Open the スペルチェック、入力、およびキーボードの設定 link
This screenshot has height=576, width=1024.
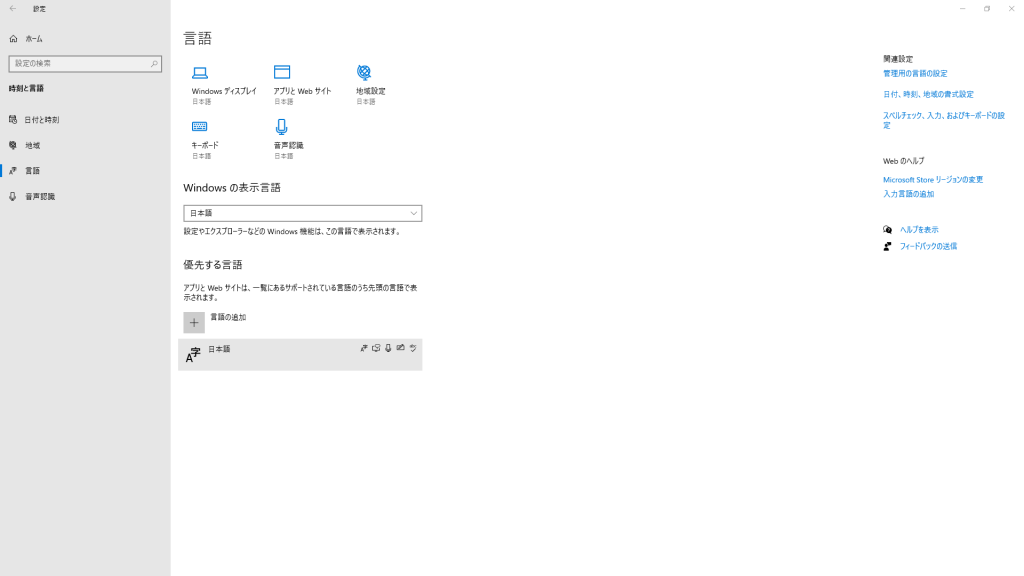(944, 120)
